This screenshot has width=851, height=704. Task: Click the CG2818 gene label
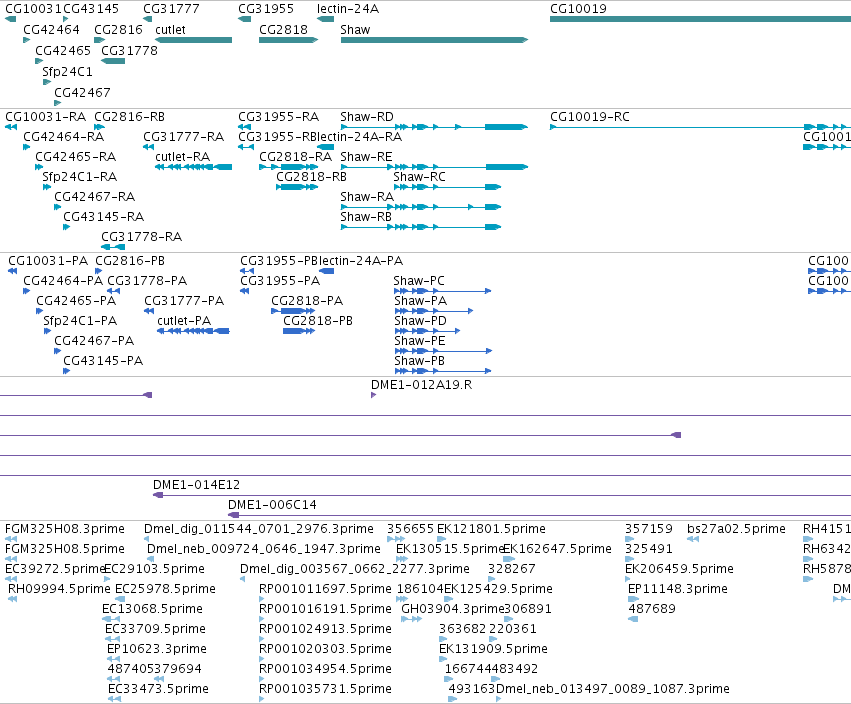(283, 29)
